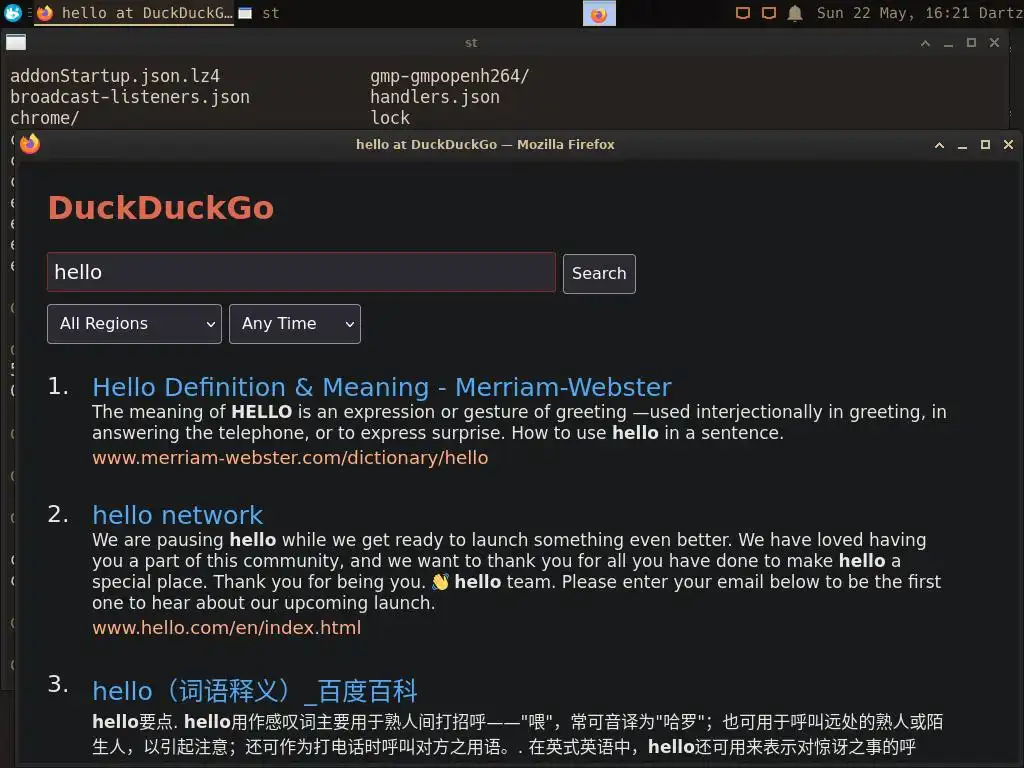
Task: Minimize the Mozilla Firefox window
Action: (x=962, y=145)
